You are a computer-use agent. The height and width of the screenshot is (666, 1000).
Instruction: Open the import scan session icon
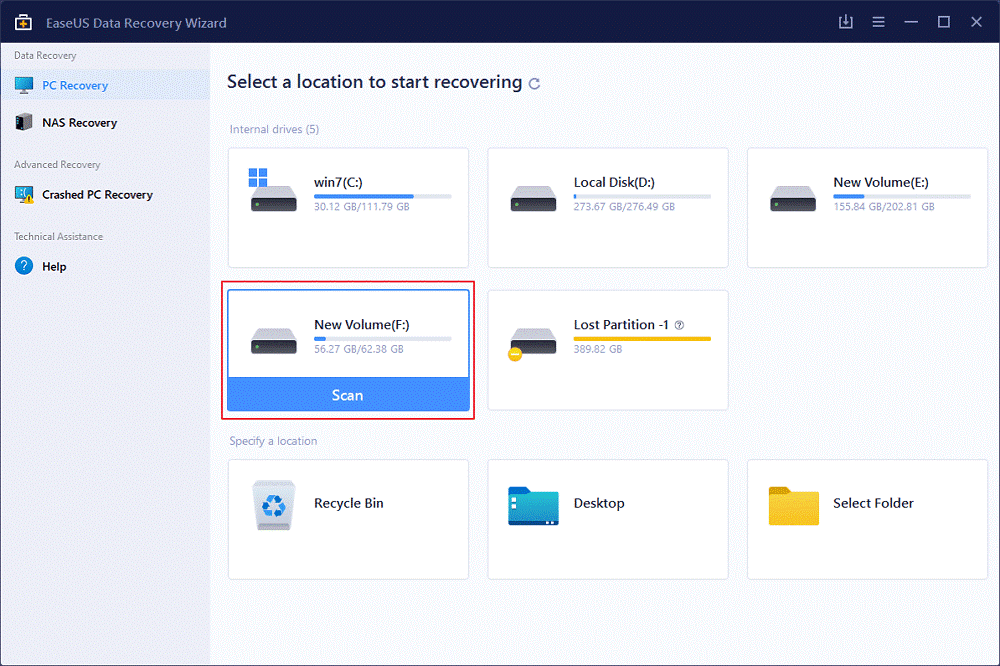(846, 22)
